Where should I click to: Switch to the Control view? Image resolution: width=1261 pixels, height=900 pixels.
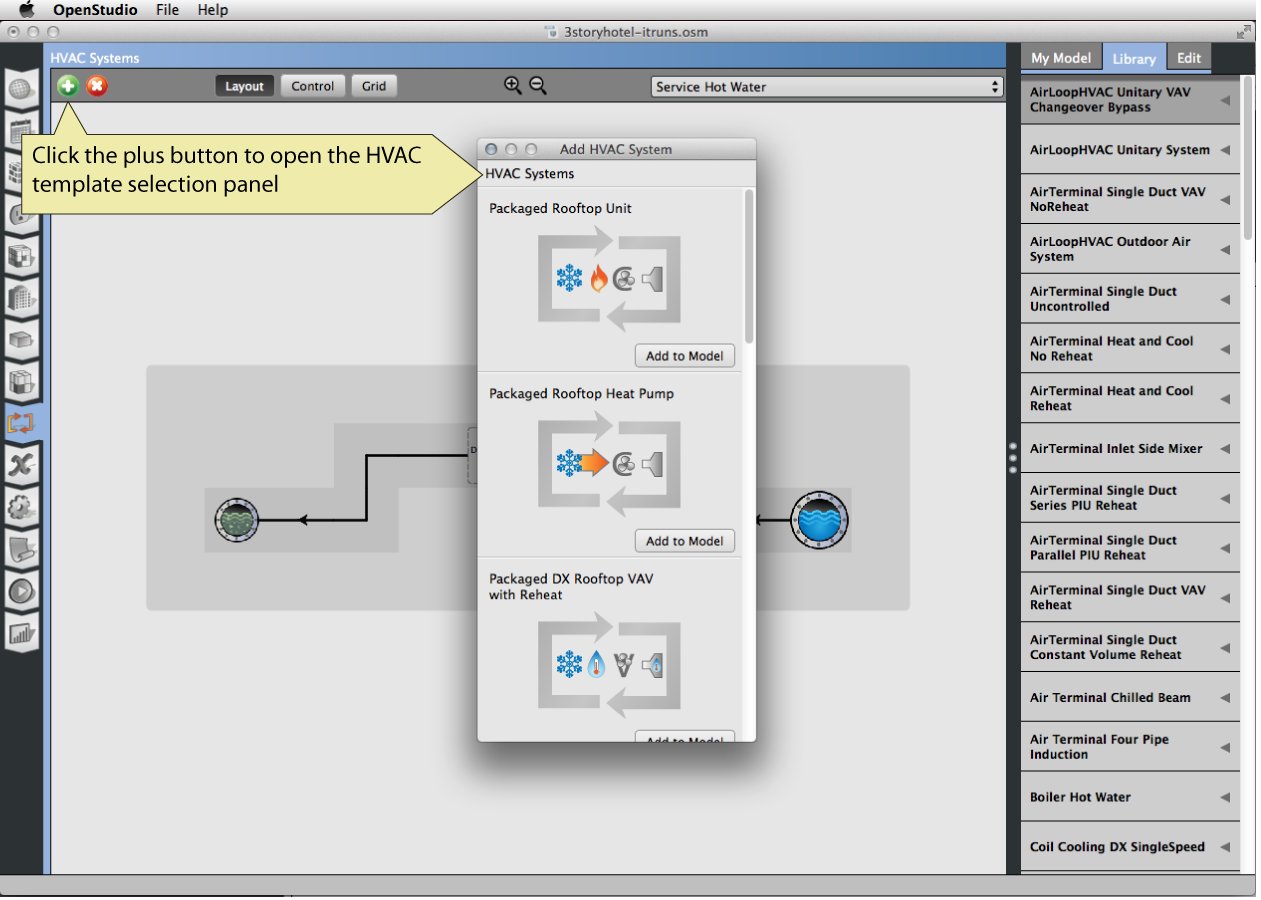(313, 86)
